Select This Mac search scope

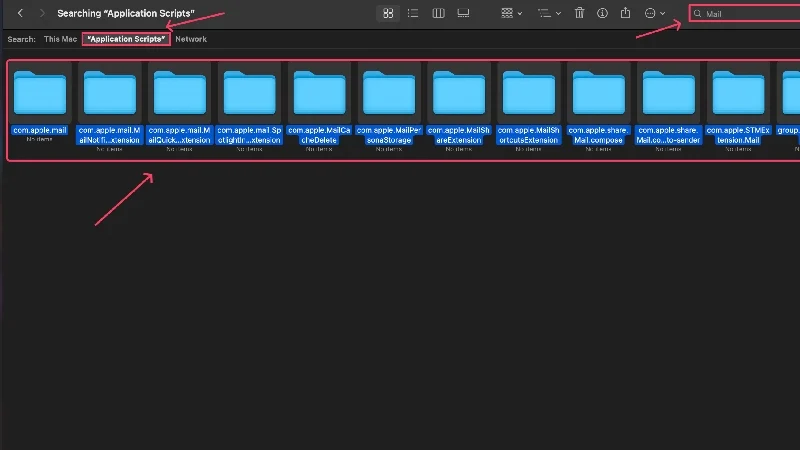60,39
